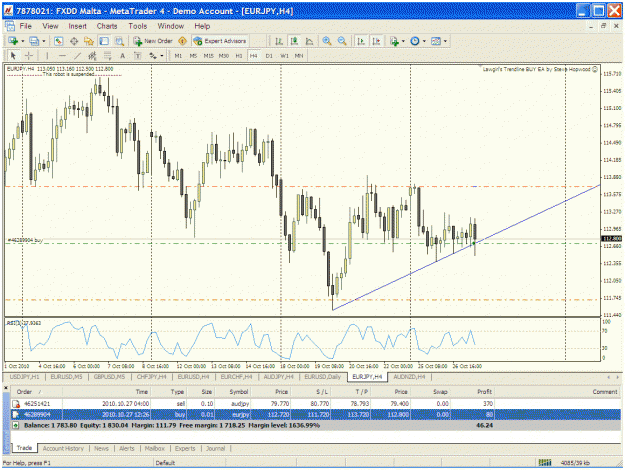Expand the Periodicity dropdown arrow

click(424, 41)
